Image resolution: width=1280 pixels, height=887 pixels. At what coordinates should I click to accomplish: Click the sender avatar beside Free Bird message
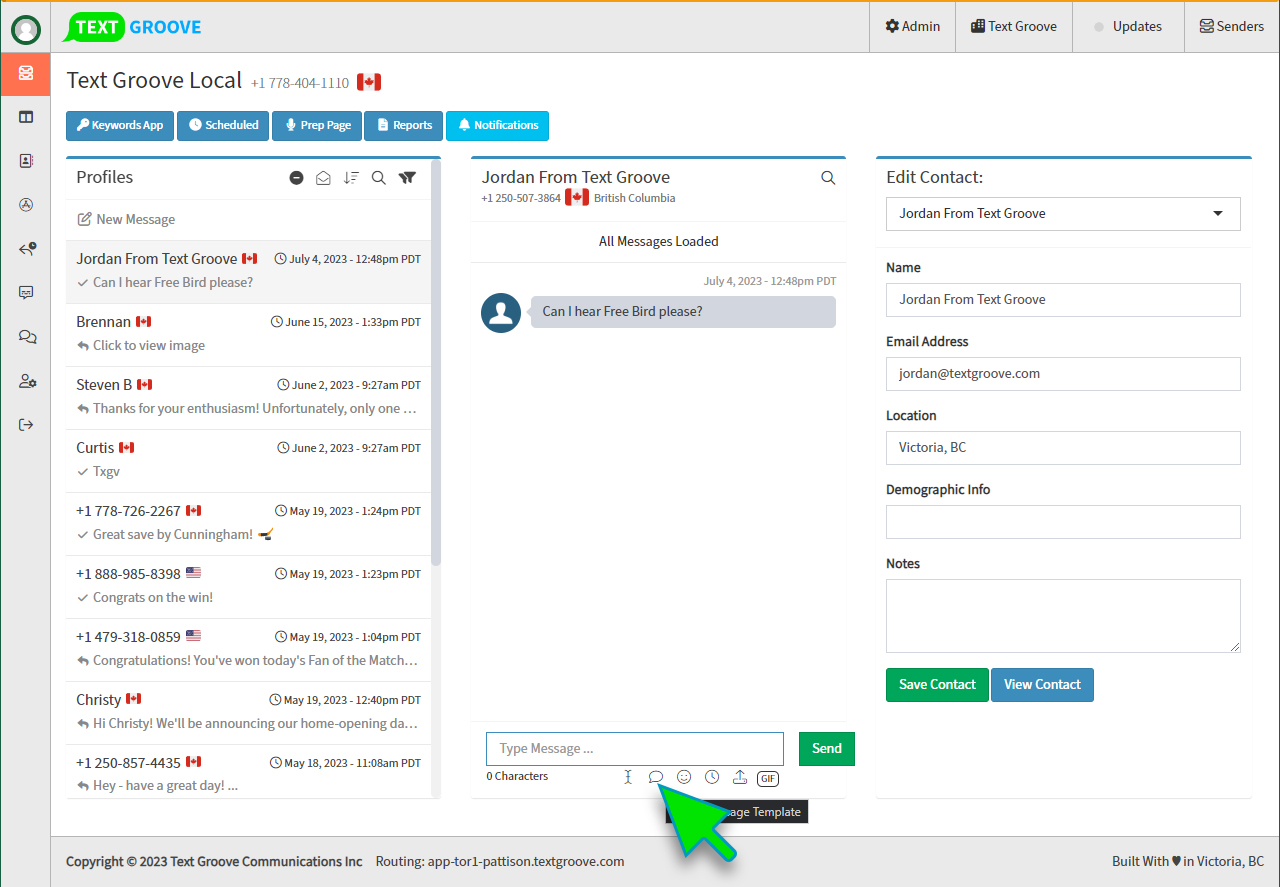pyautogui.click(x=501, y=313)
